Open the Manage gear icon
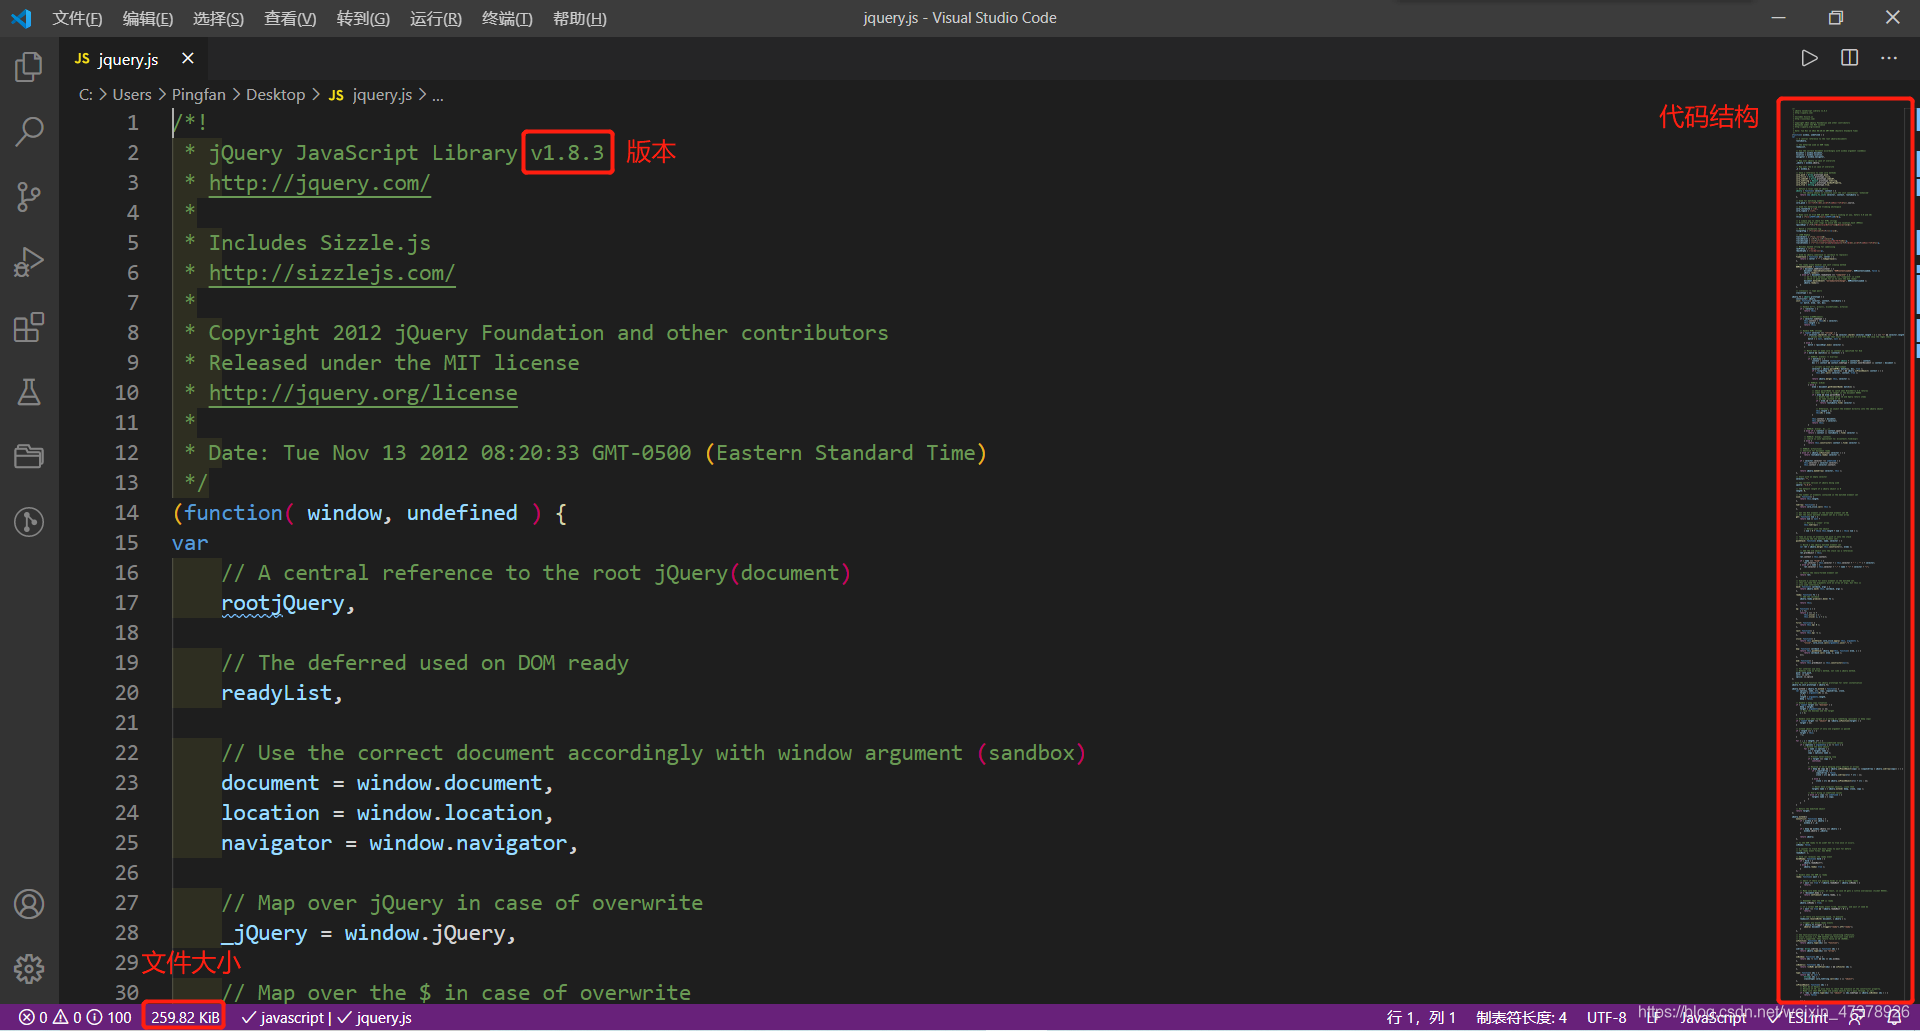 (x=29, y=968)
